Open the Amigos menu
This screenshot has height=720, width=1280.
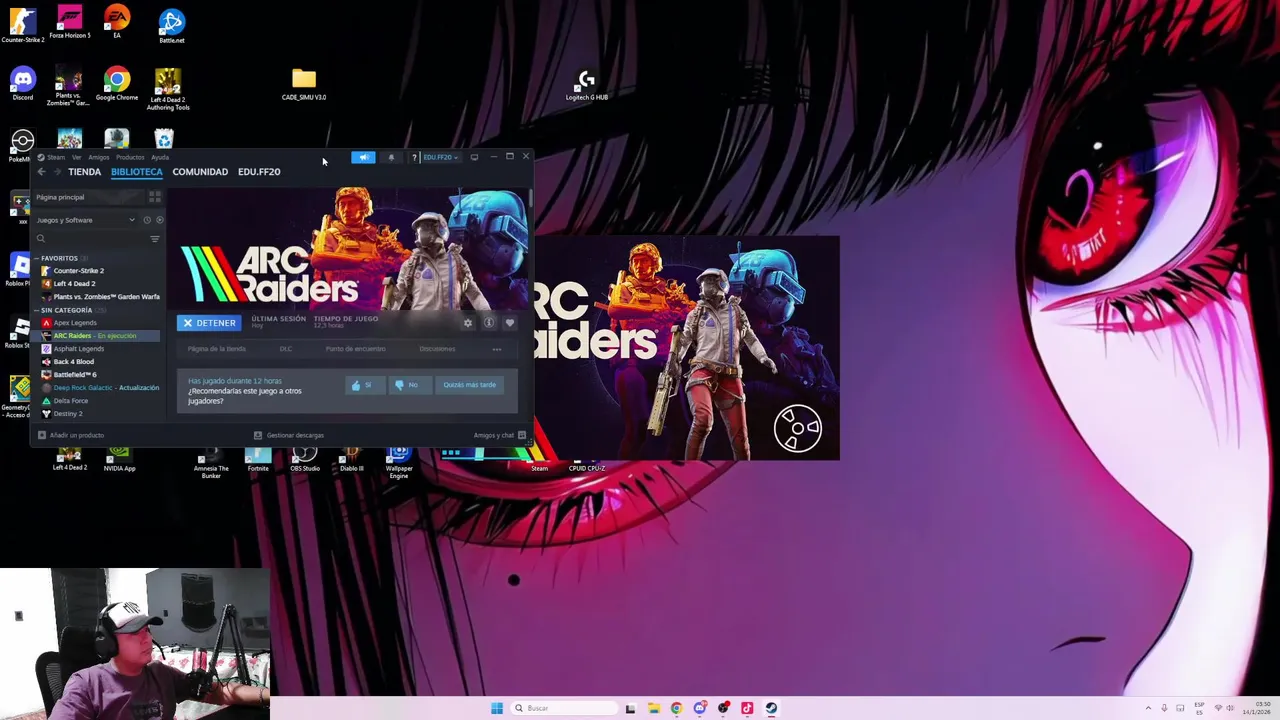tap(99, 157)
